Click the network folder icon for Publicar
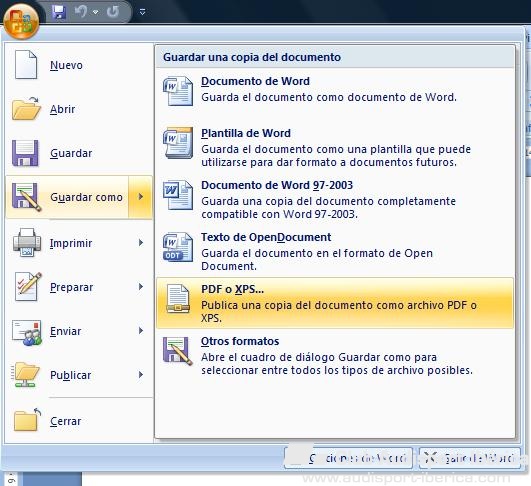 [25, 375]
